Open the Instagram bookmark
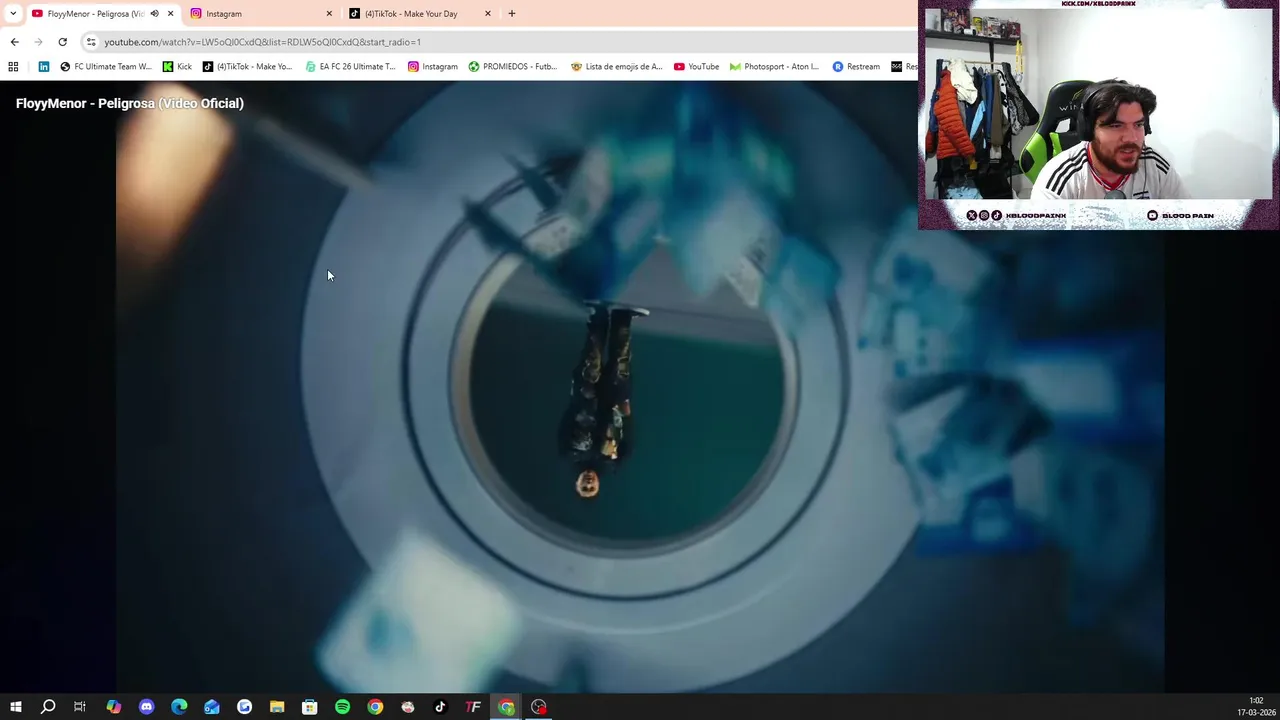1280x720 pixels. click(432, 67)
